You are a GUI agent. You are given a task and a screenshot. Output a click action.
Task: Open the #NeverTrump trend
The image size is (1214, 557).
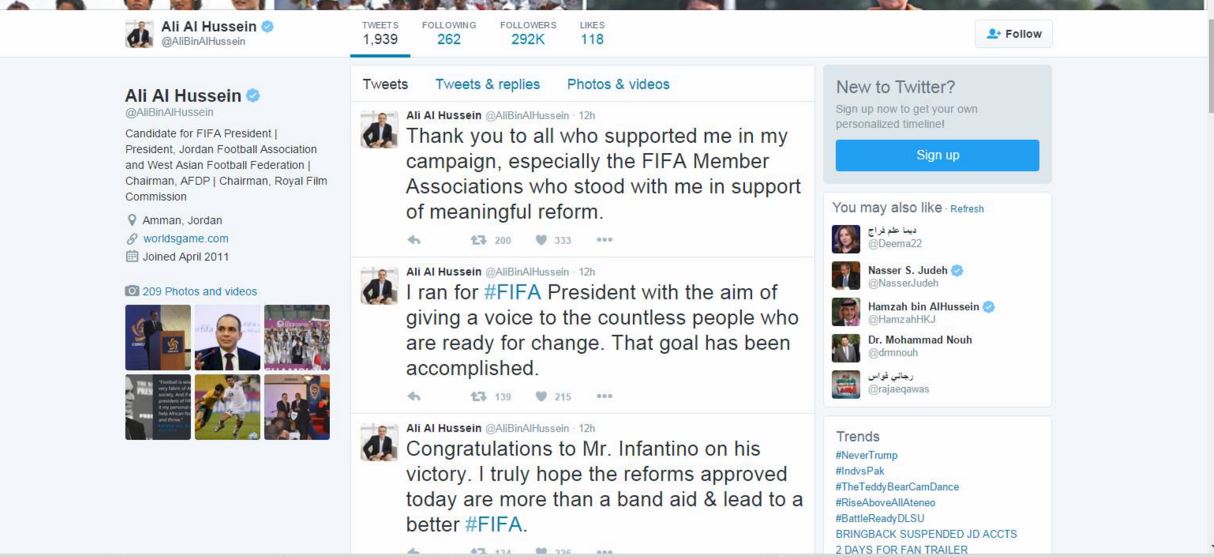coord(866,455)
